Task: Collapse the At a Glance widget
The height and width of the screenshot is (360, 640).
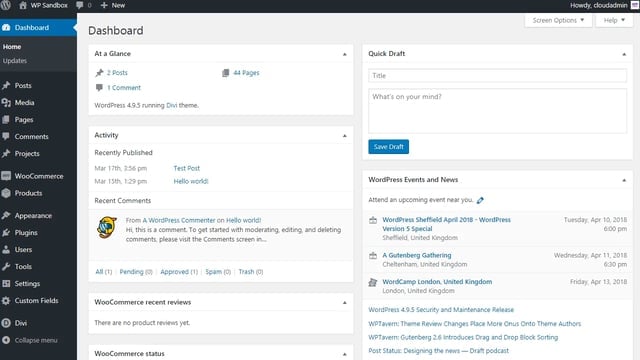Action: coord(345,54)
